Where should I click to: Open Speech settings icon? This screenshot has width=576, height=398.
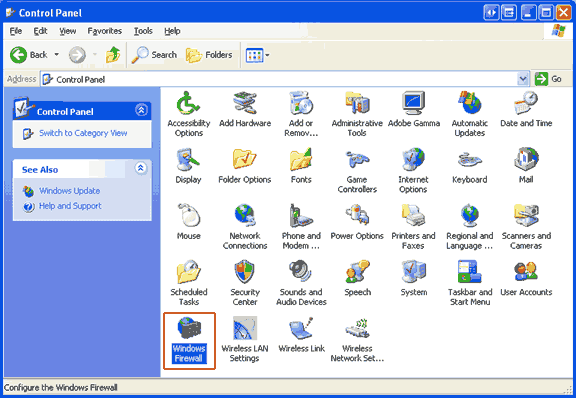coord(357,278)
